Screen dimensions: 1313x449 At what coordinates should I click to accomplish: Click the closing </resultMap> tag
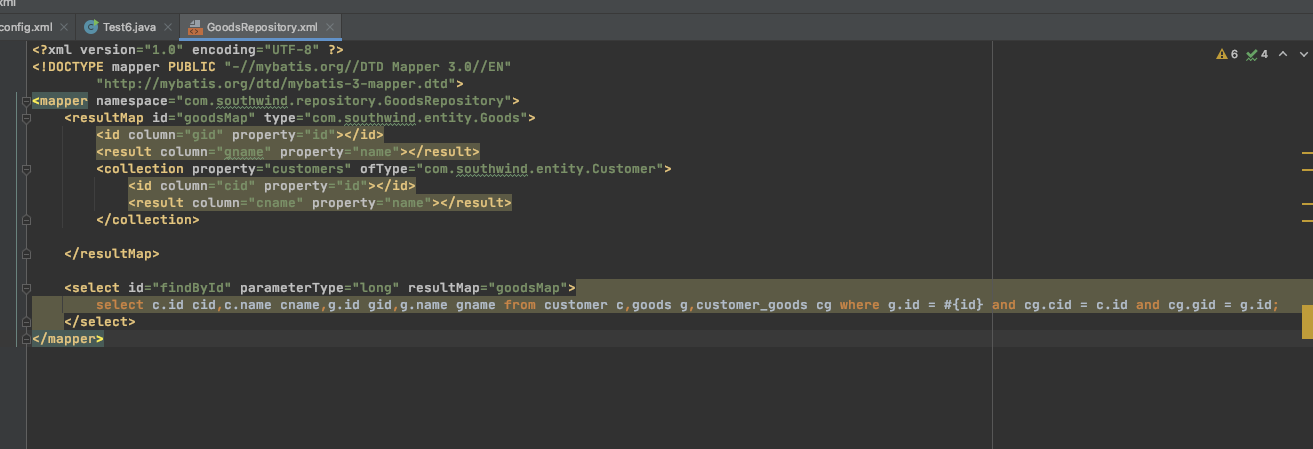112,254
